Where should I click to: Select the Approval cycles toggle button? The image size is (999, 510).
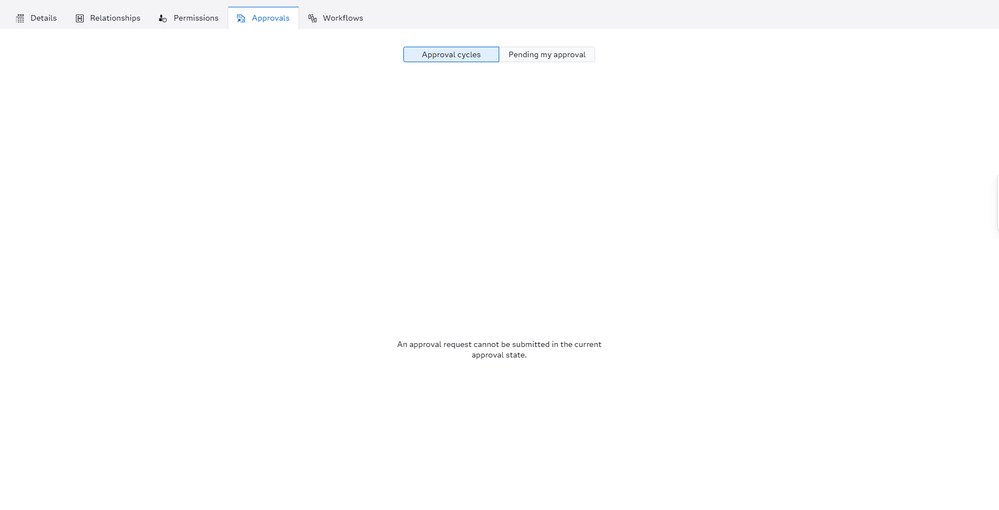451,55
